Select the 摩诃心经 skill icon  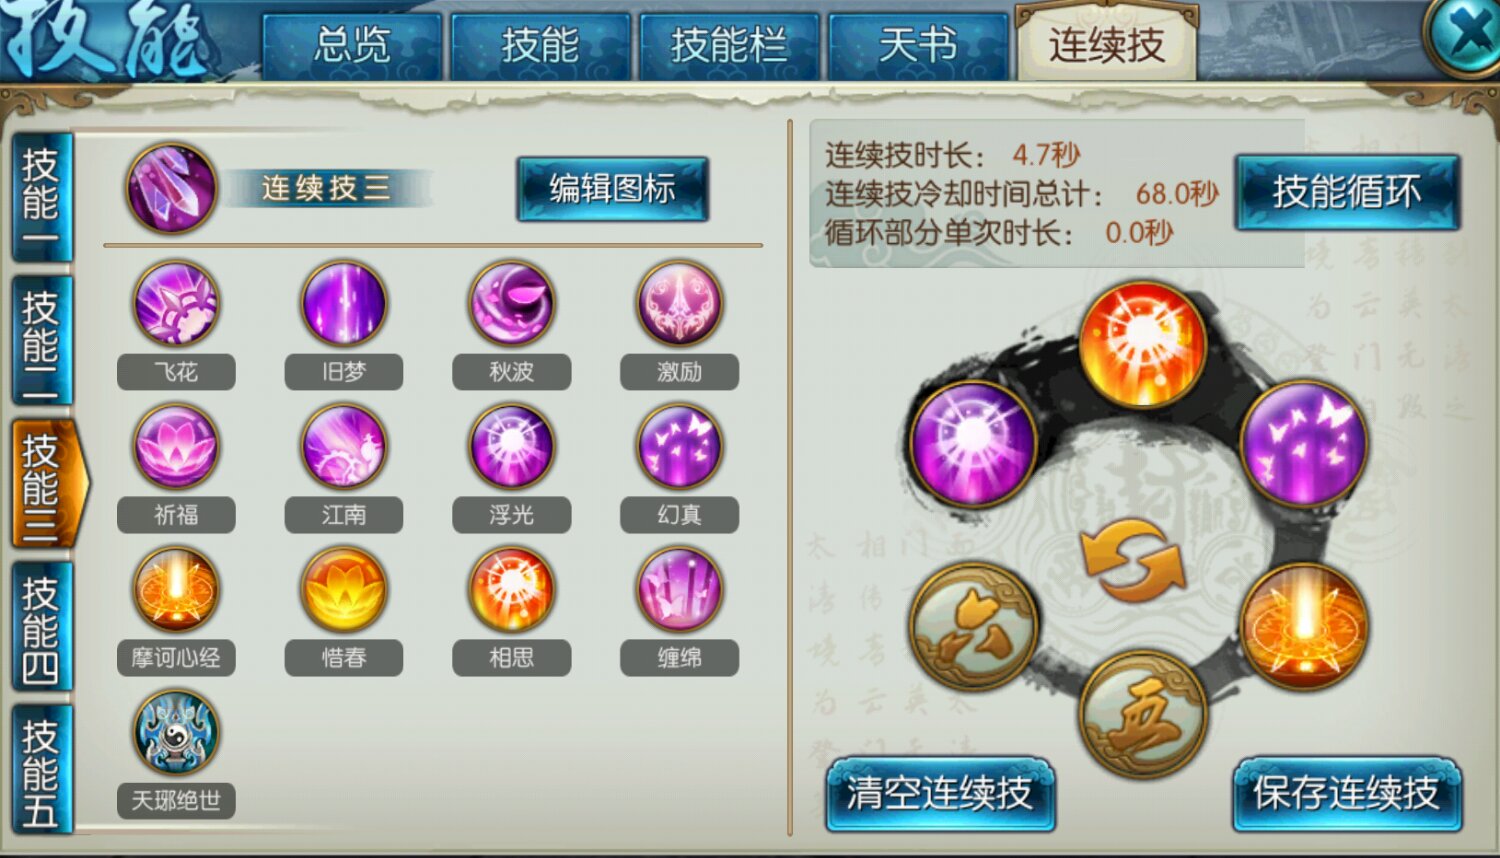pos(176,589)
